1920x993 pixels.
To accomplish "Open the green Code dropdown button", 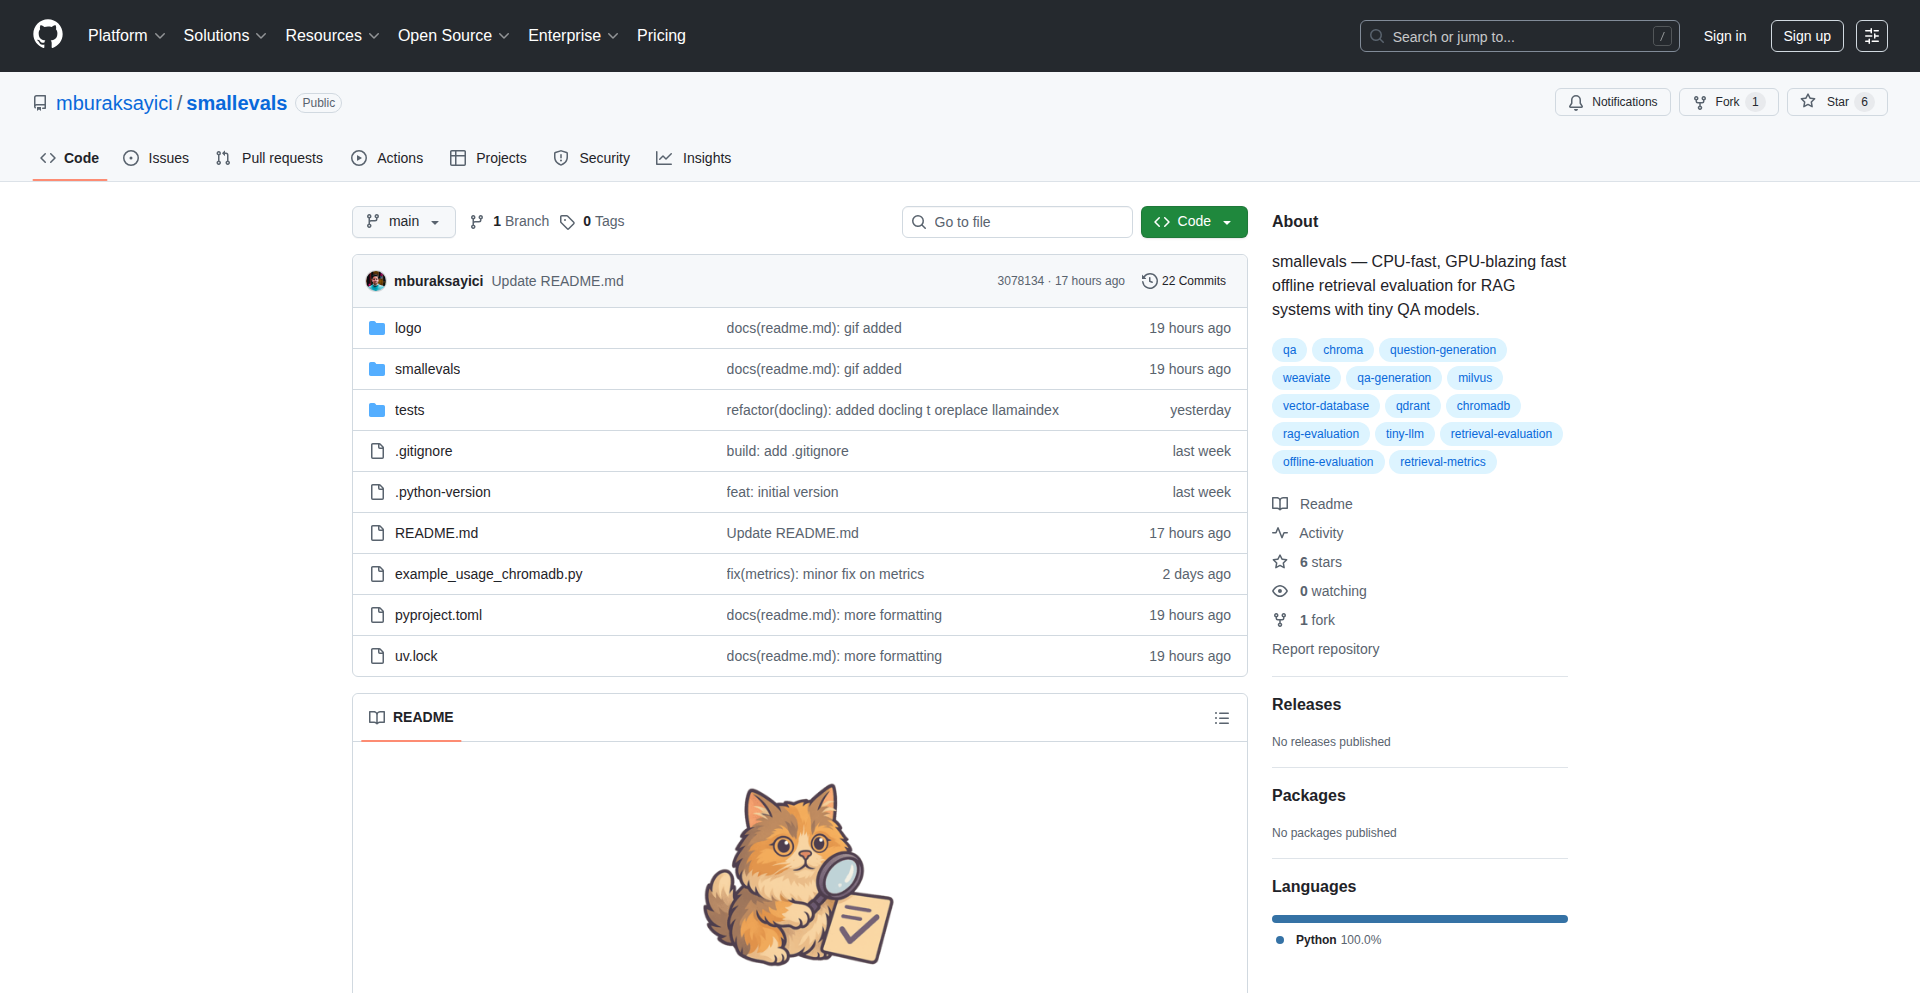I will tap(1193, 222).
